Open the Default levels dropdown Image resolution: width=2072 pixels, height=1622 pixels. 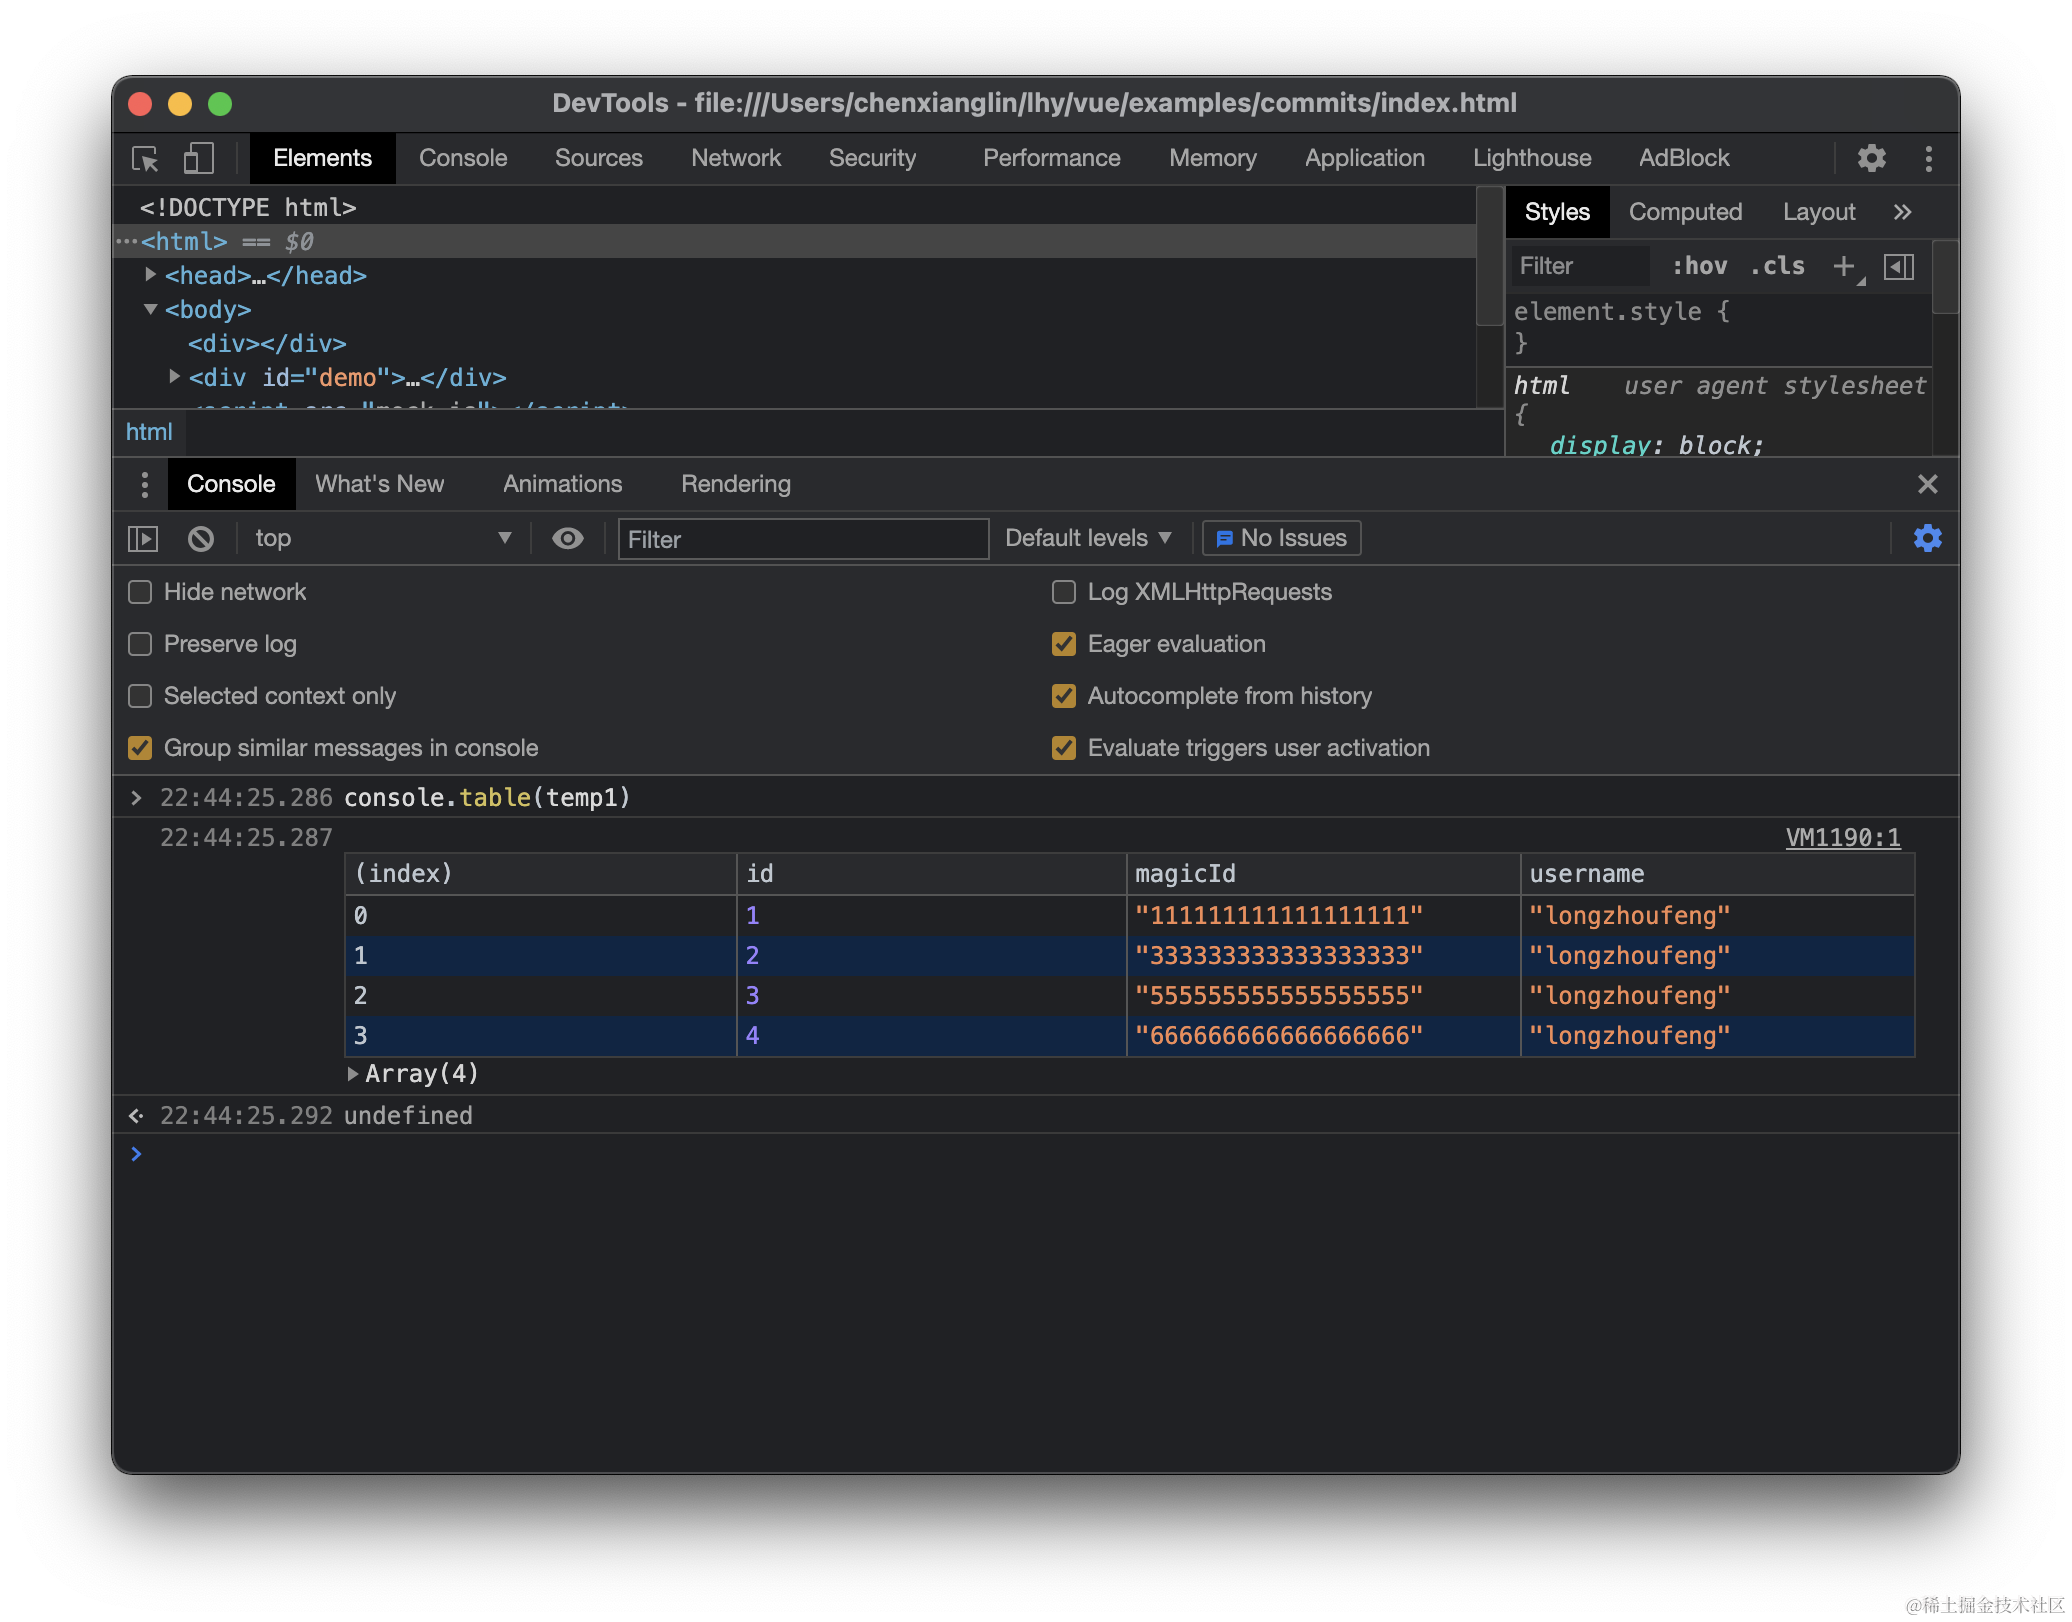pos(1087,538)
